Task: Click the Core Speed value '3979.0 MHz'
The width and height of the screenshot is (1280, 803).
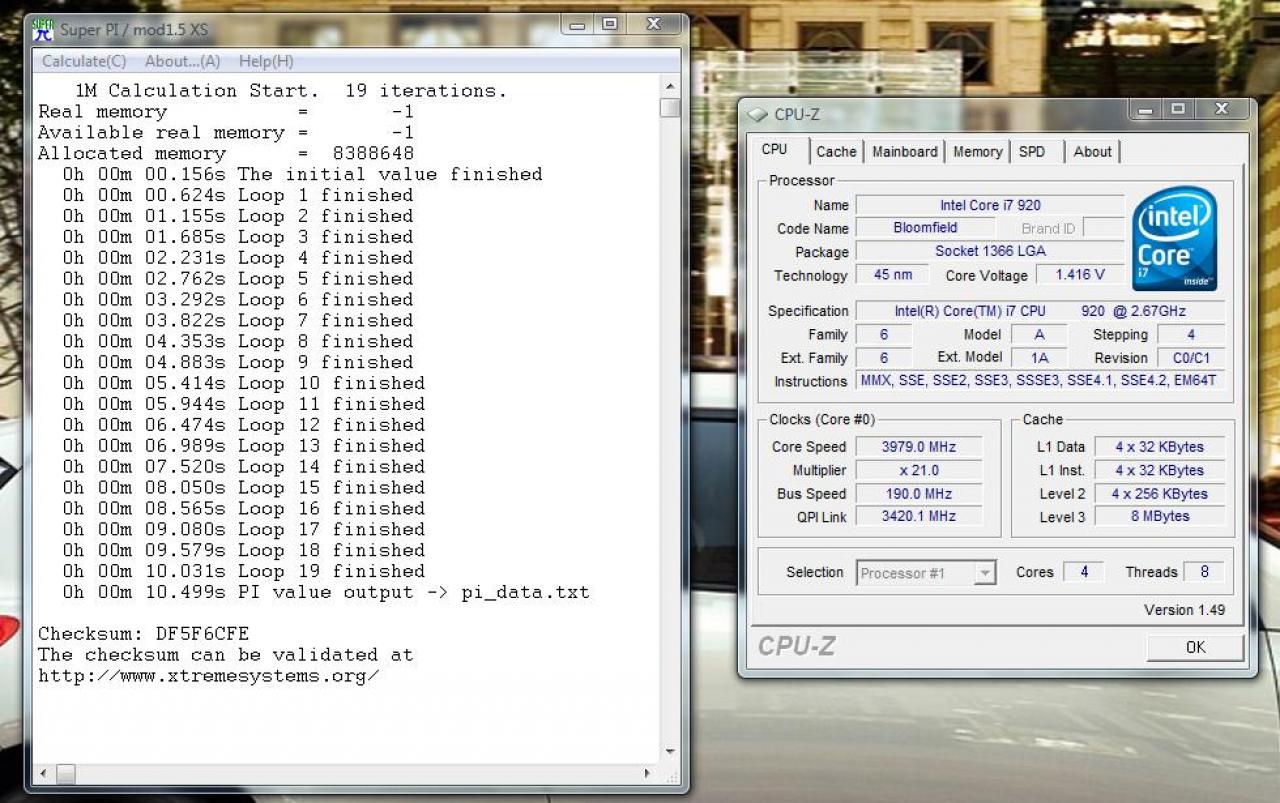Action: pyautogui.click(x=919, y=447)
